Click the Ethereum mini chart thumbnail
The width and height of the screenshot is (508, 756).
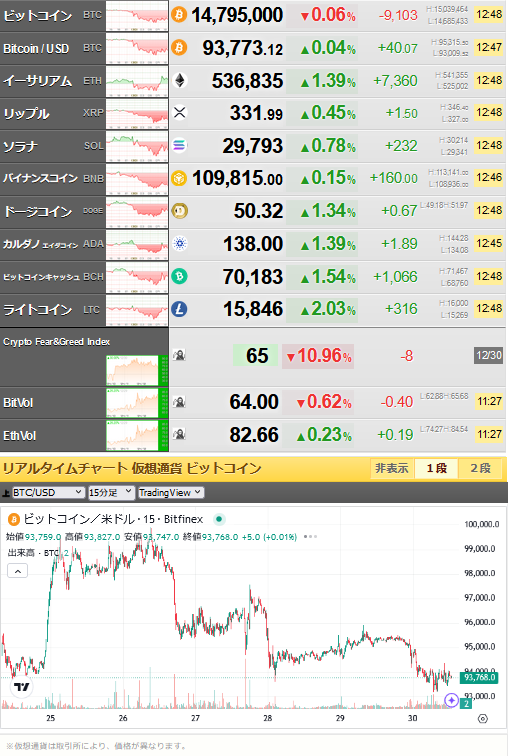pos(137,81)
